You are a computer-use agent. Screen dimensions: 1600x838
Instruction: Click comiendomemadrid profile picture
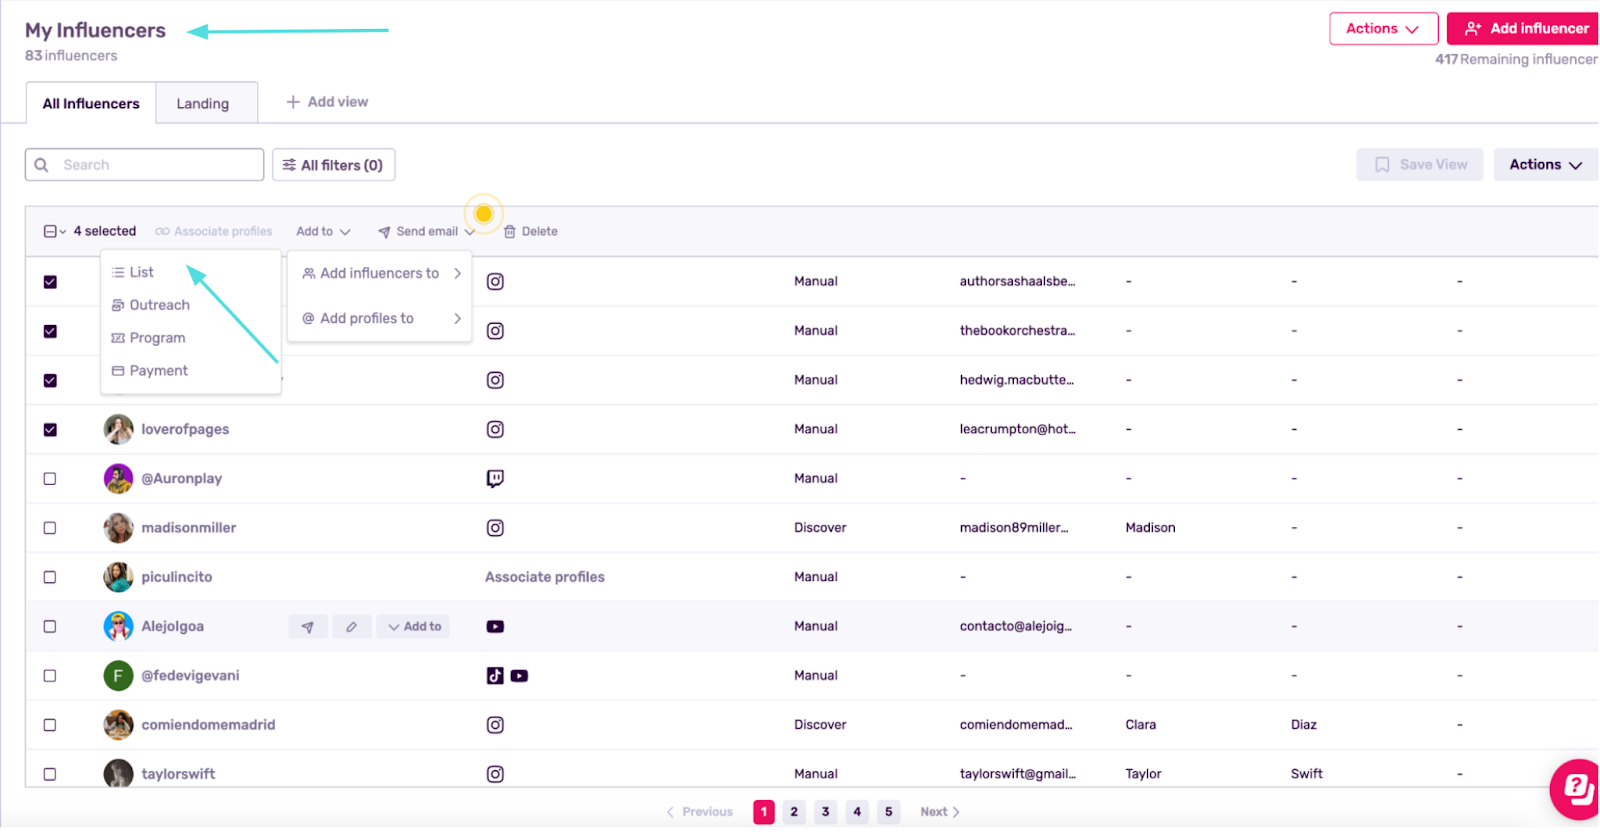click(118, 725)
